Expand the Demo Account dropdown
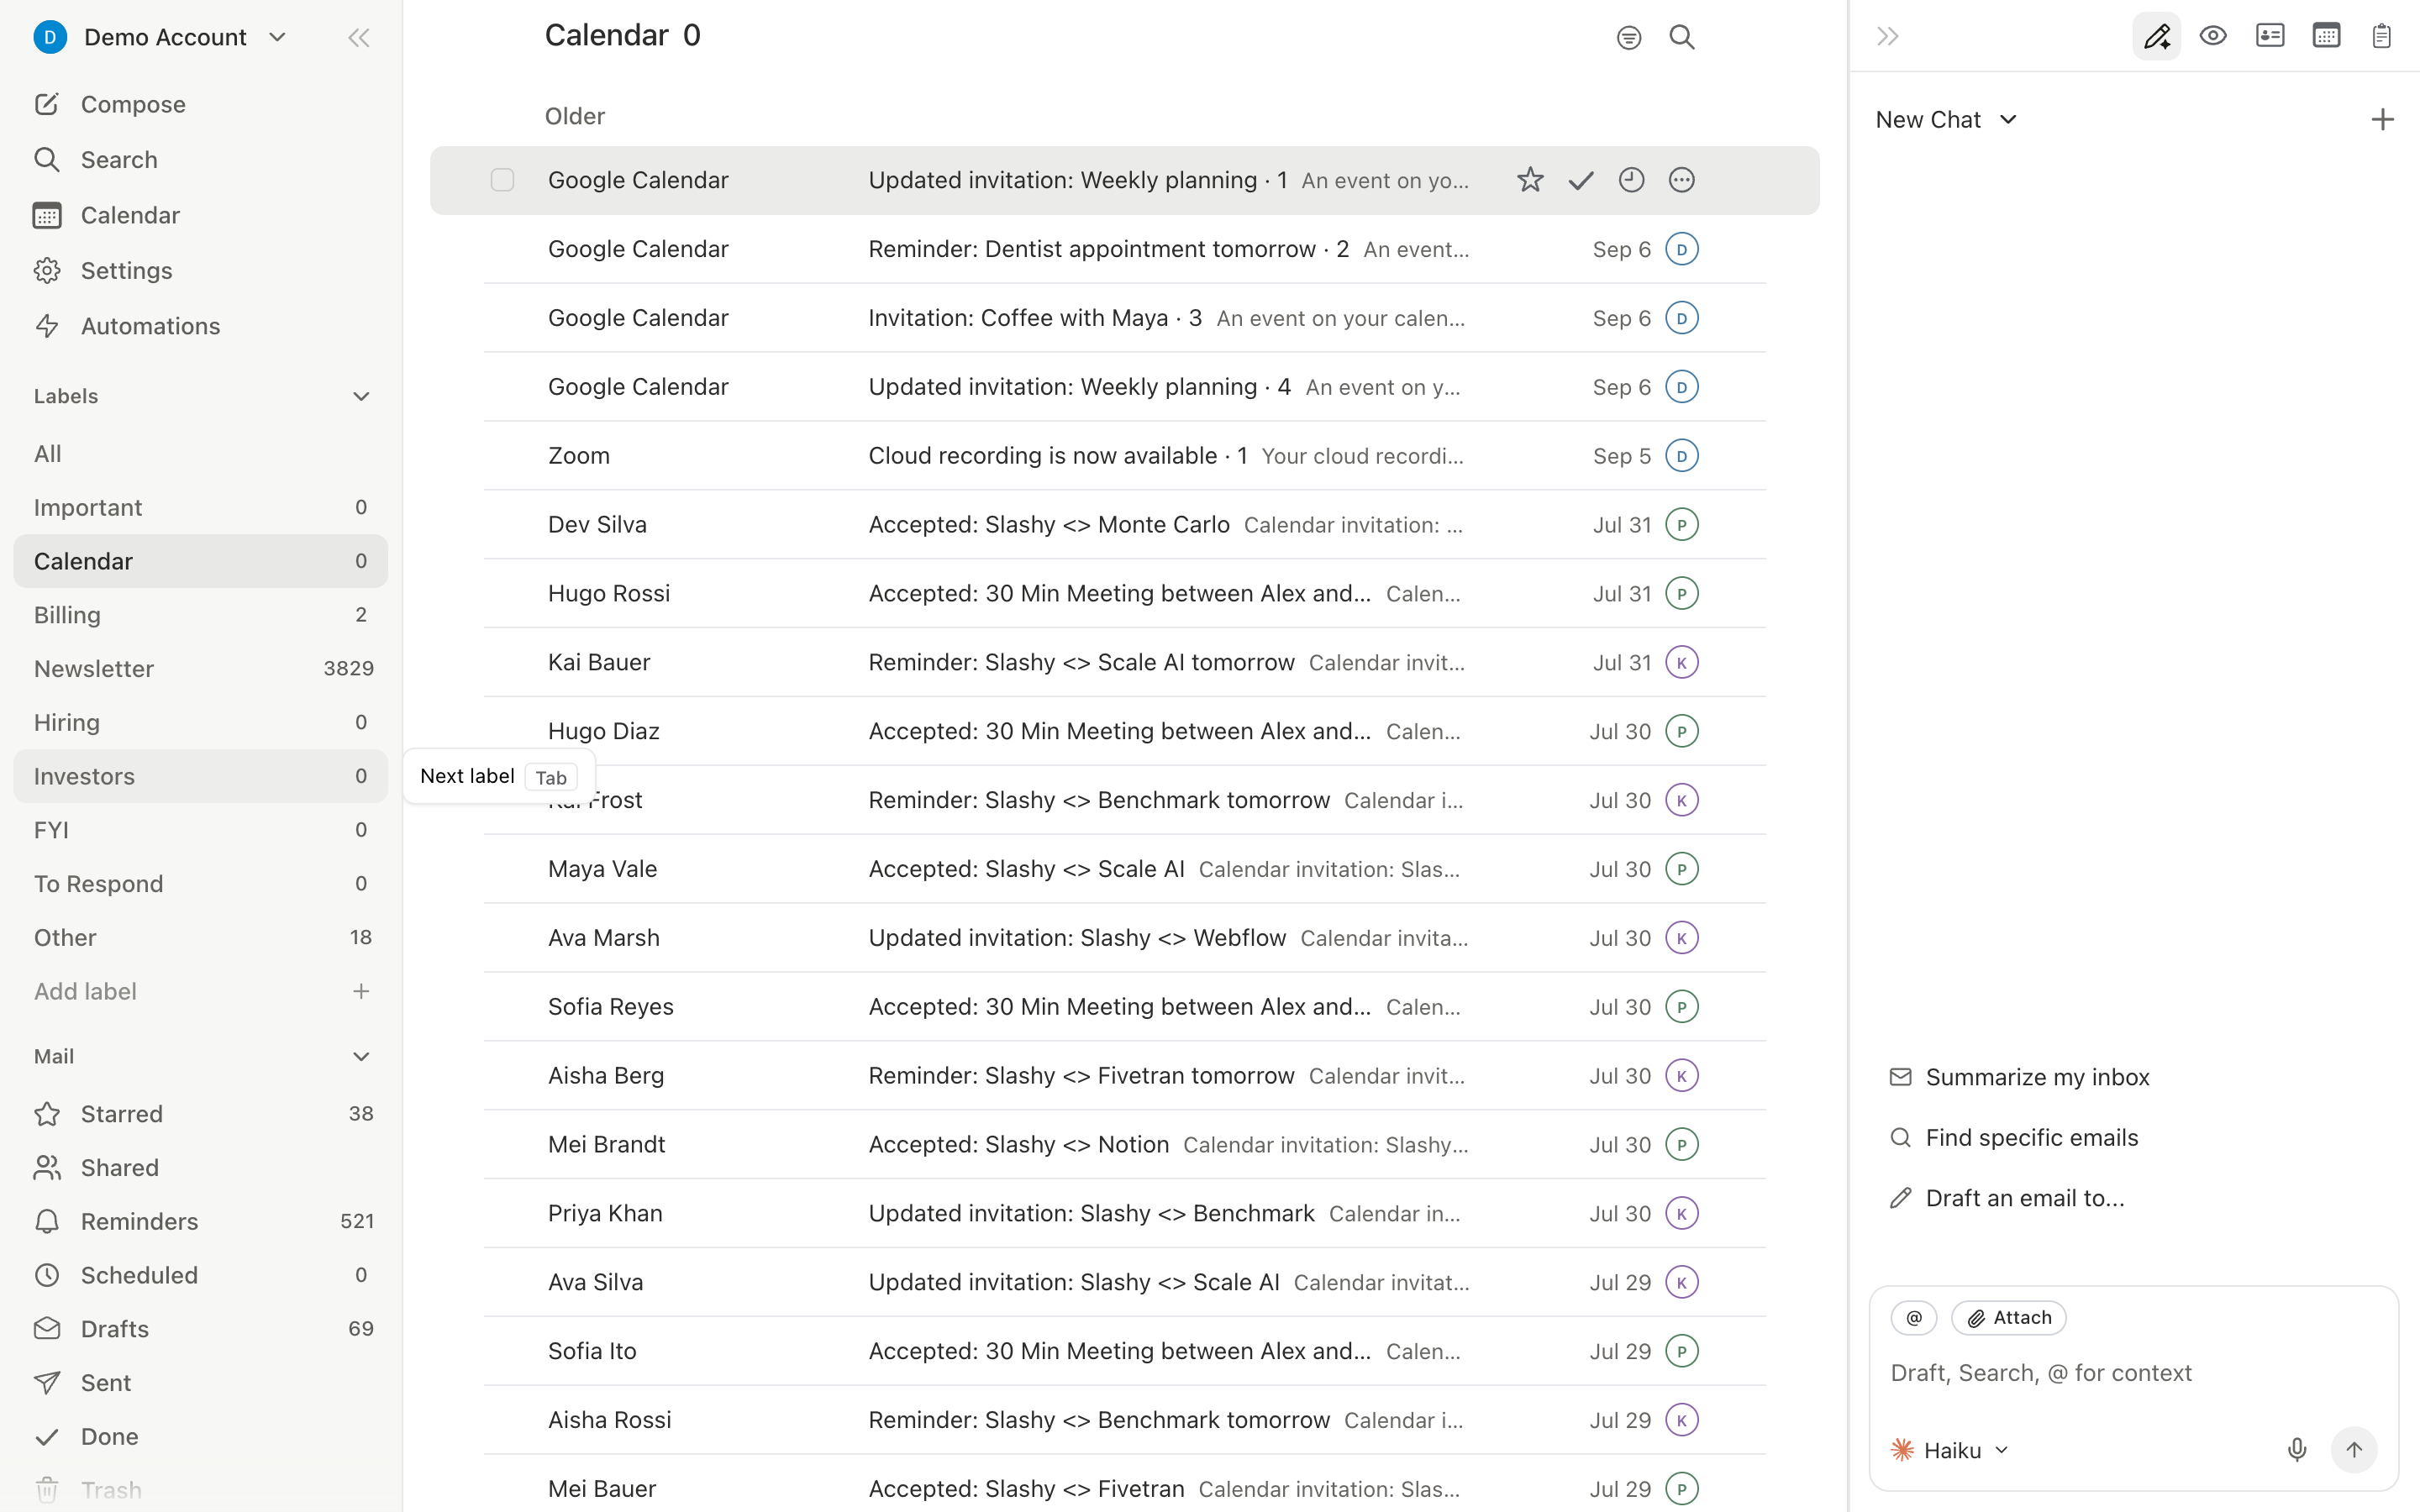 (278, 38)
